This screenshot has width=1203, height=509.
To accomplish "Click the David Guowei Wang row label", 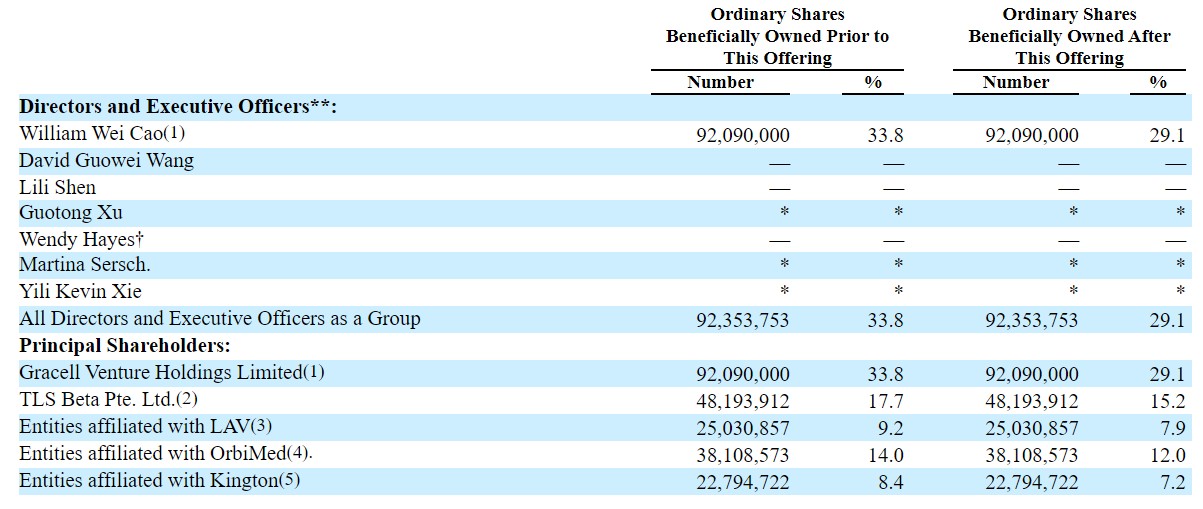I will (106, 161).
